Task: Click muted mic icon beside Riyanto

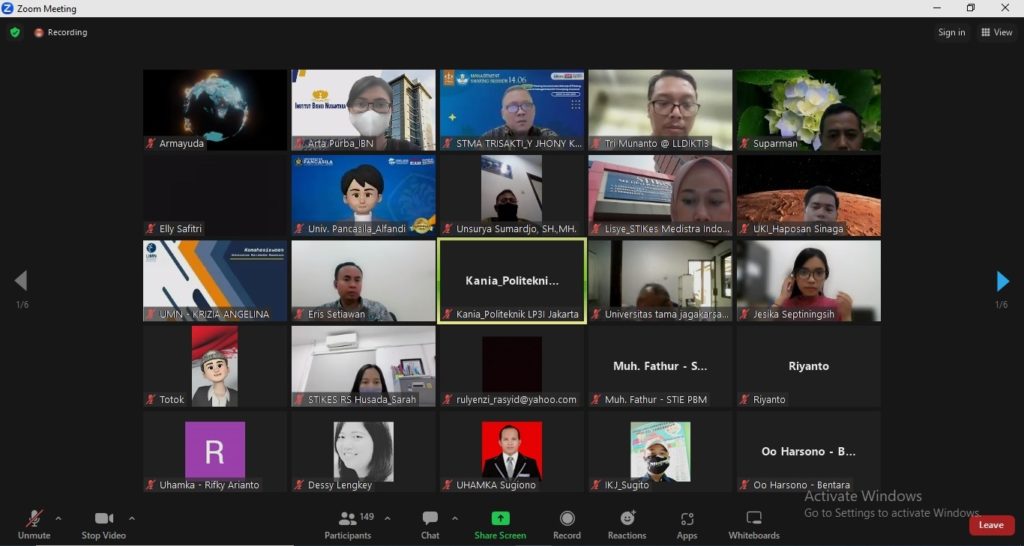Action: [x=744, y=400]
